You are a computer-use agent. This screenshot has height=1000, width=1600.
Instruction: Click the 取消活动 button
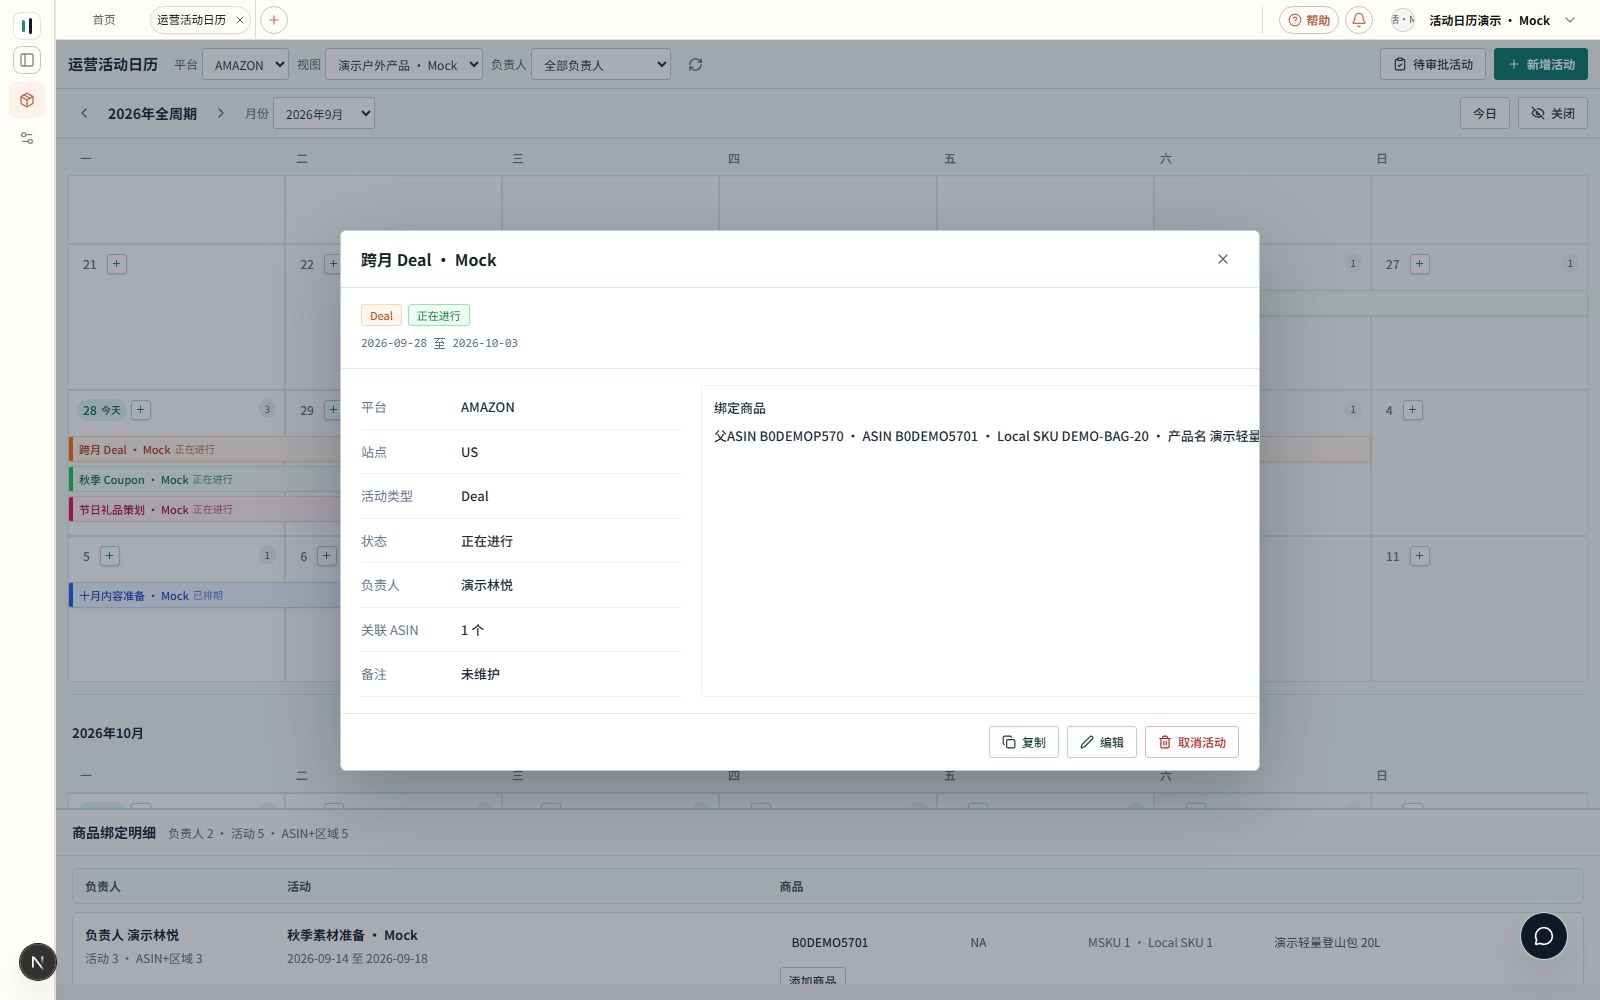click(x=1192, y=742)
